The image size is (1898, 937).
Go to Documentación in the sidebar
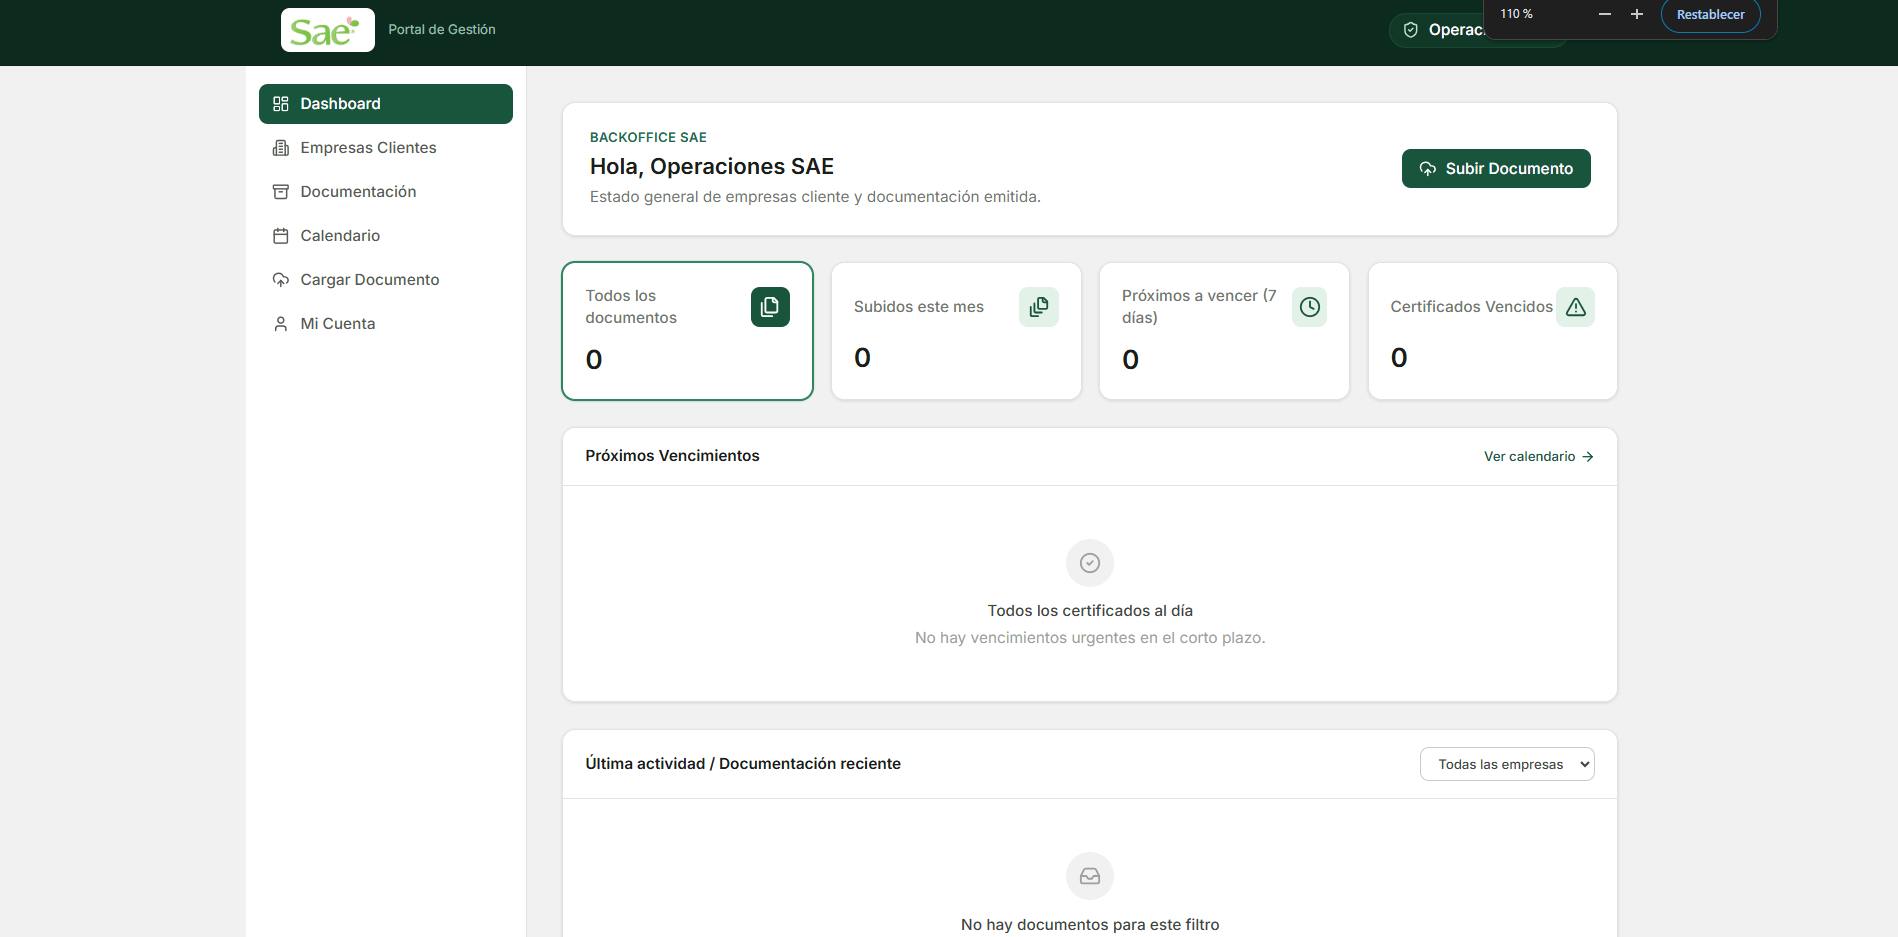[x=385, y=192]
